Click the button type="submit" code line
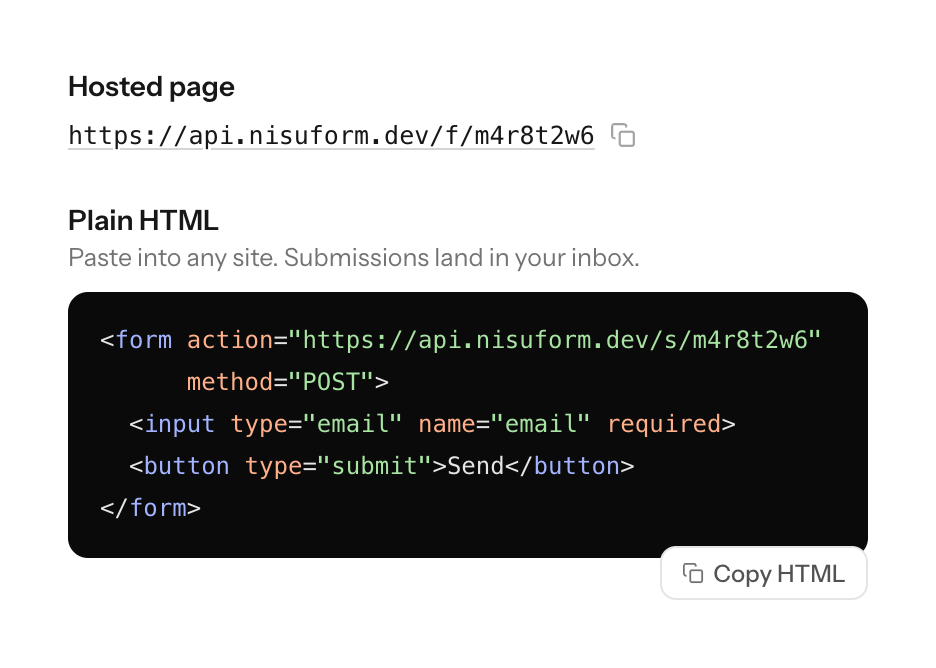Viewport: 936px width, 668px height. [x=381, y=466]
